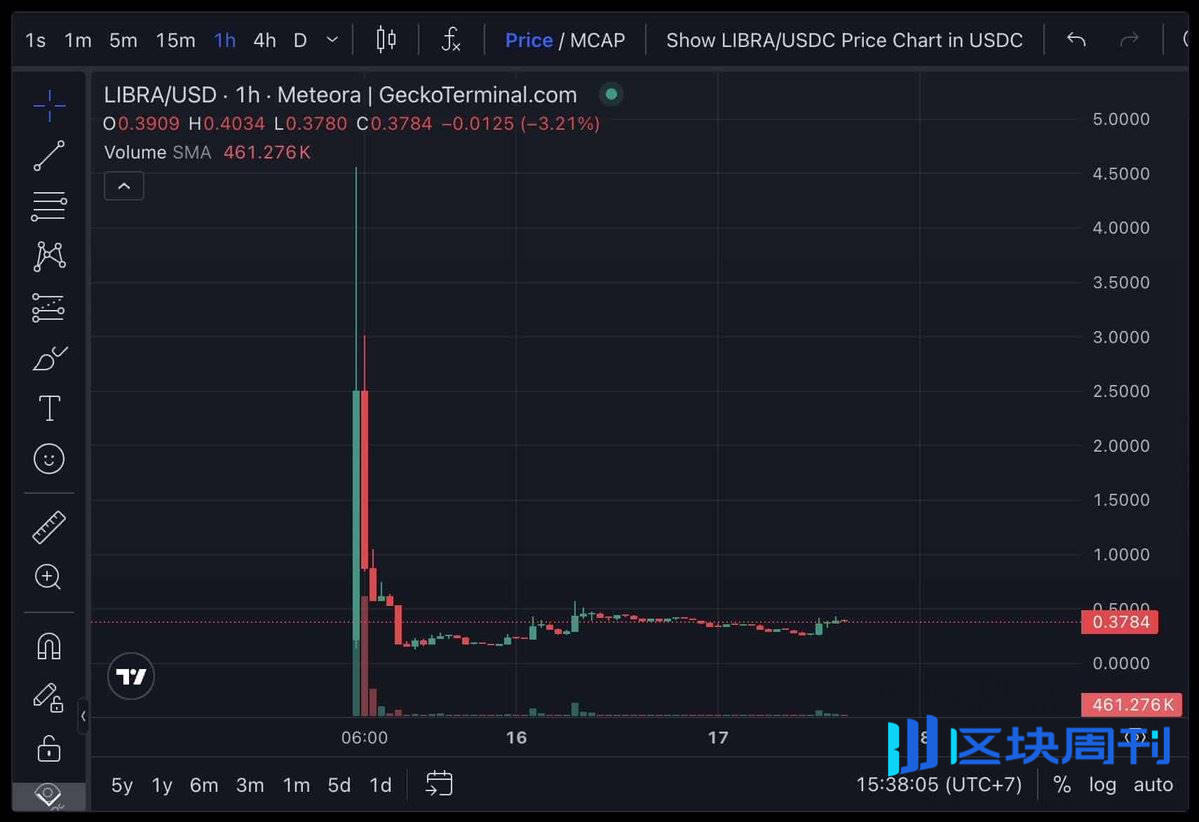Enable magnet snapping mode
The width and height of the screenshot is (1199, 822).
pos(48,646)
